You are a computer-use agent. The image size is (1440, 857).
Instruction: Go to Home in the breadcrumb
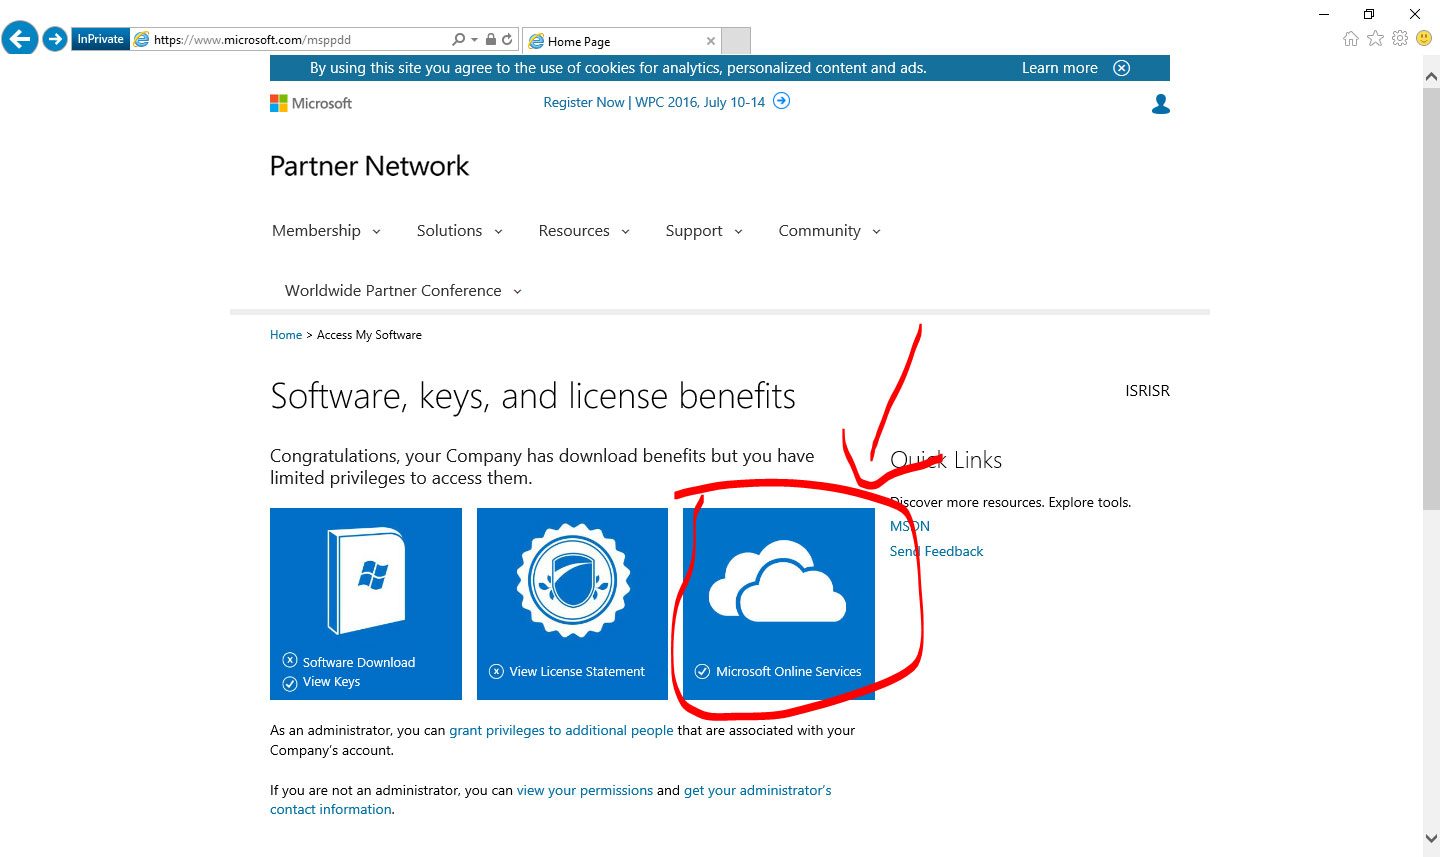point(286,335)
